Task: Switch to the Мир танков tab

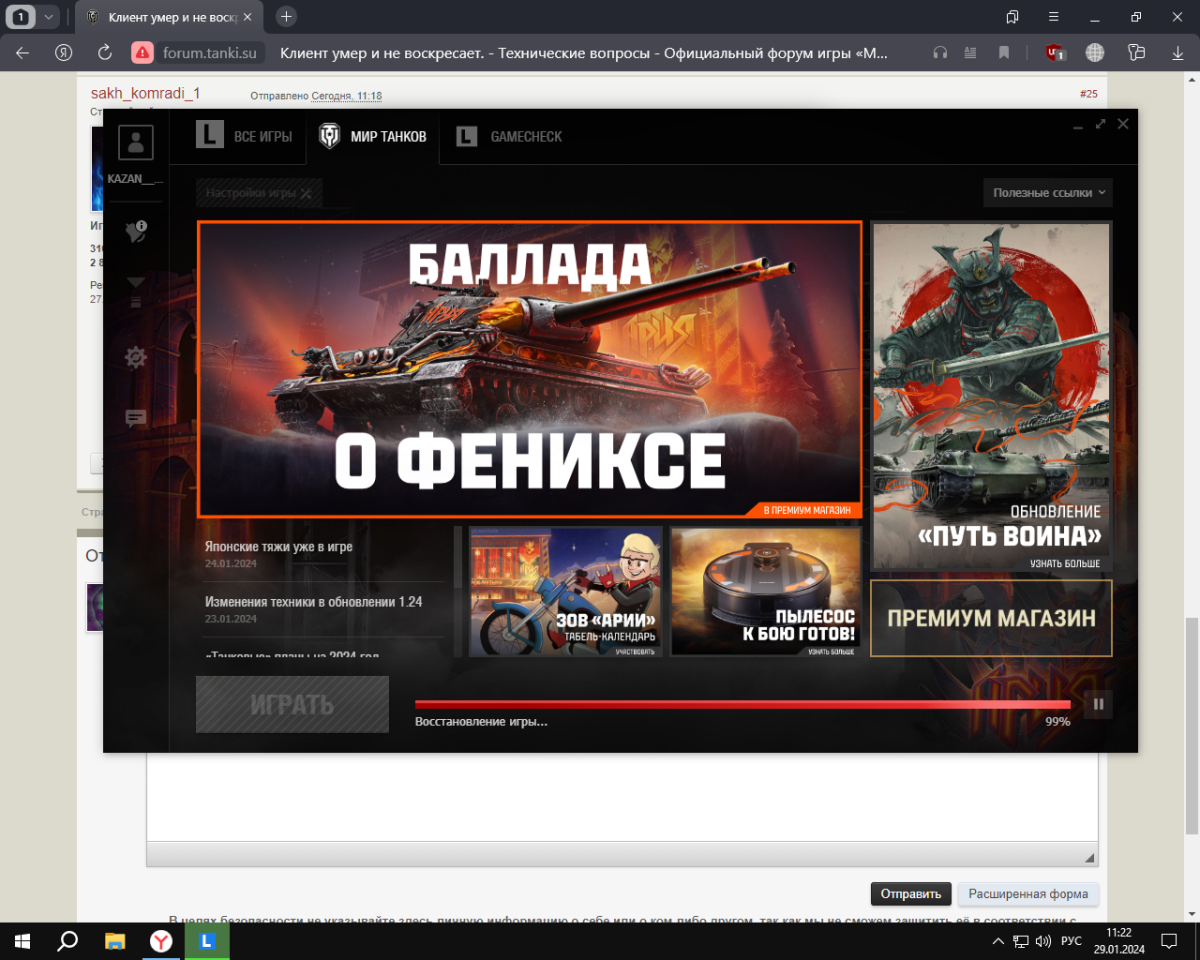Action: point(373,136)
